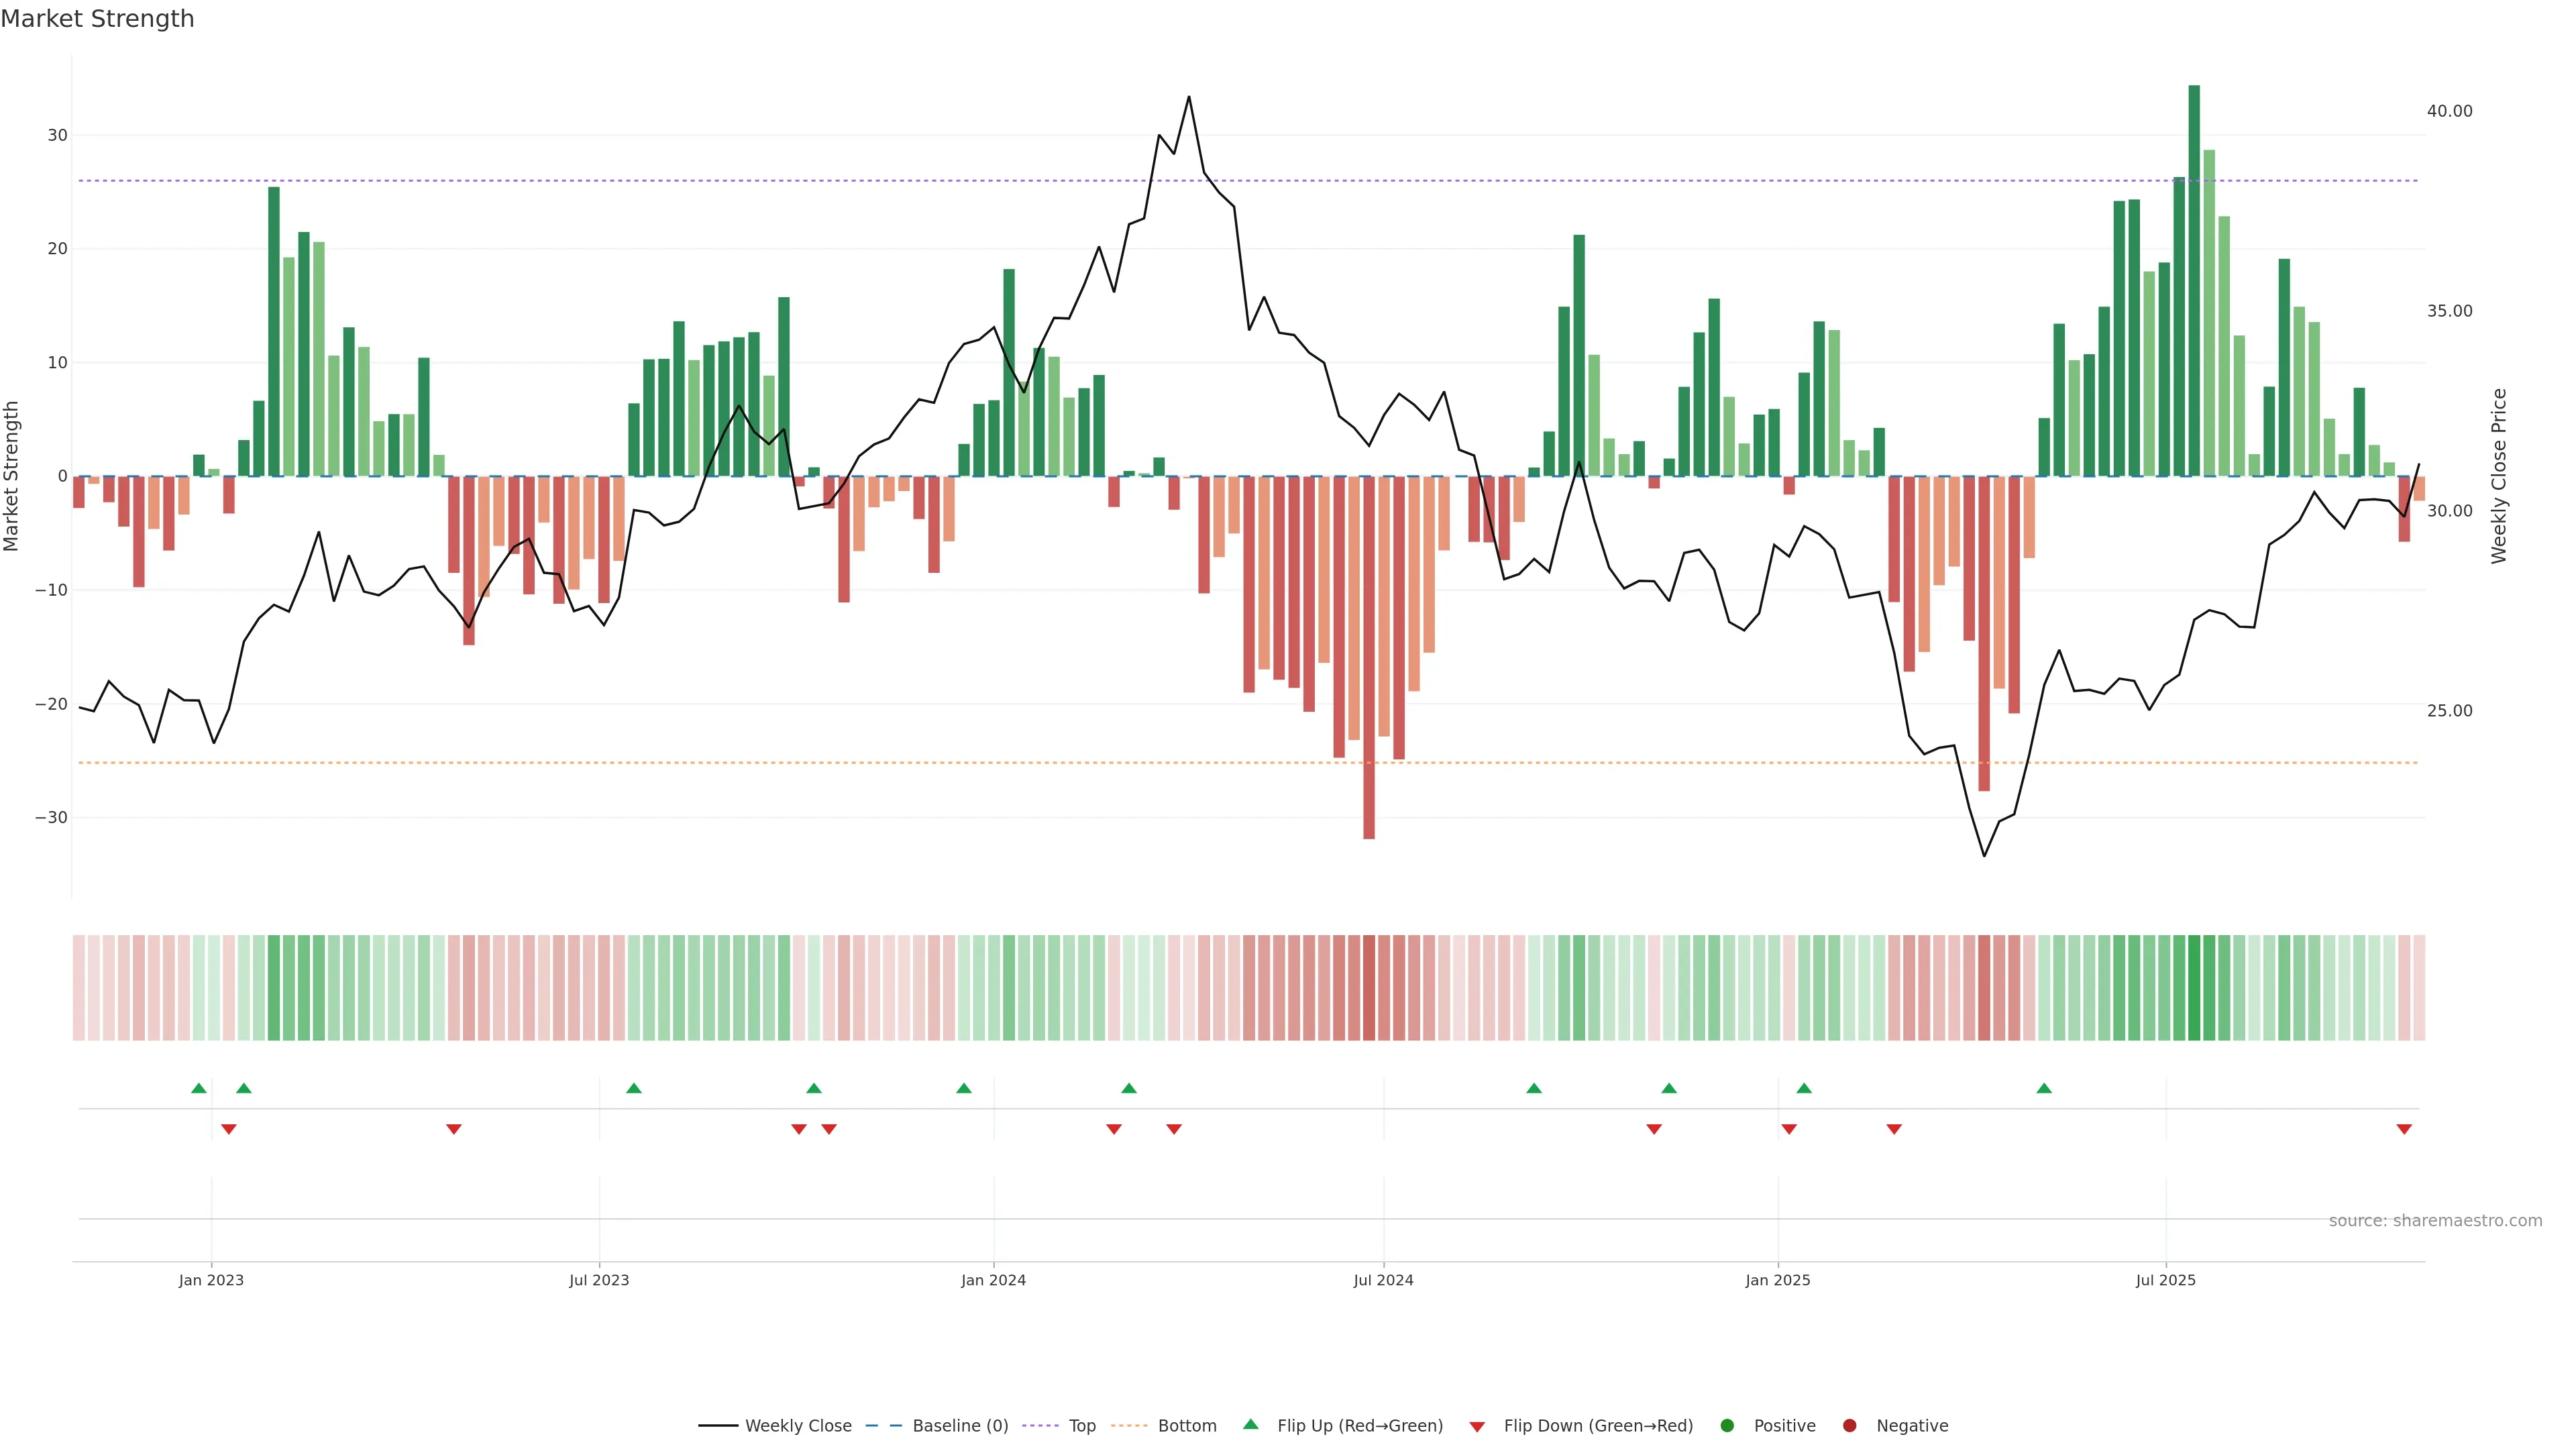This screenshot has height=1449, width=2576.
Task: Click the last red flip-down marker at far right
Action: [x=2404, y=1129]
